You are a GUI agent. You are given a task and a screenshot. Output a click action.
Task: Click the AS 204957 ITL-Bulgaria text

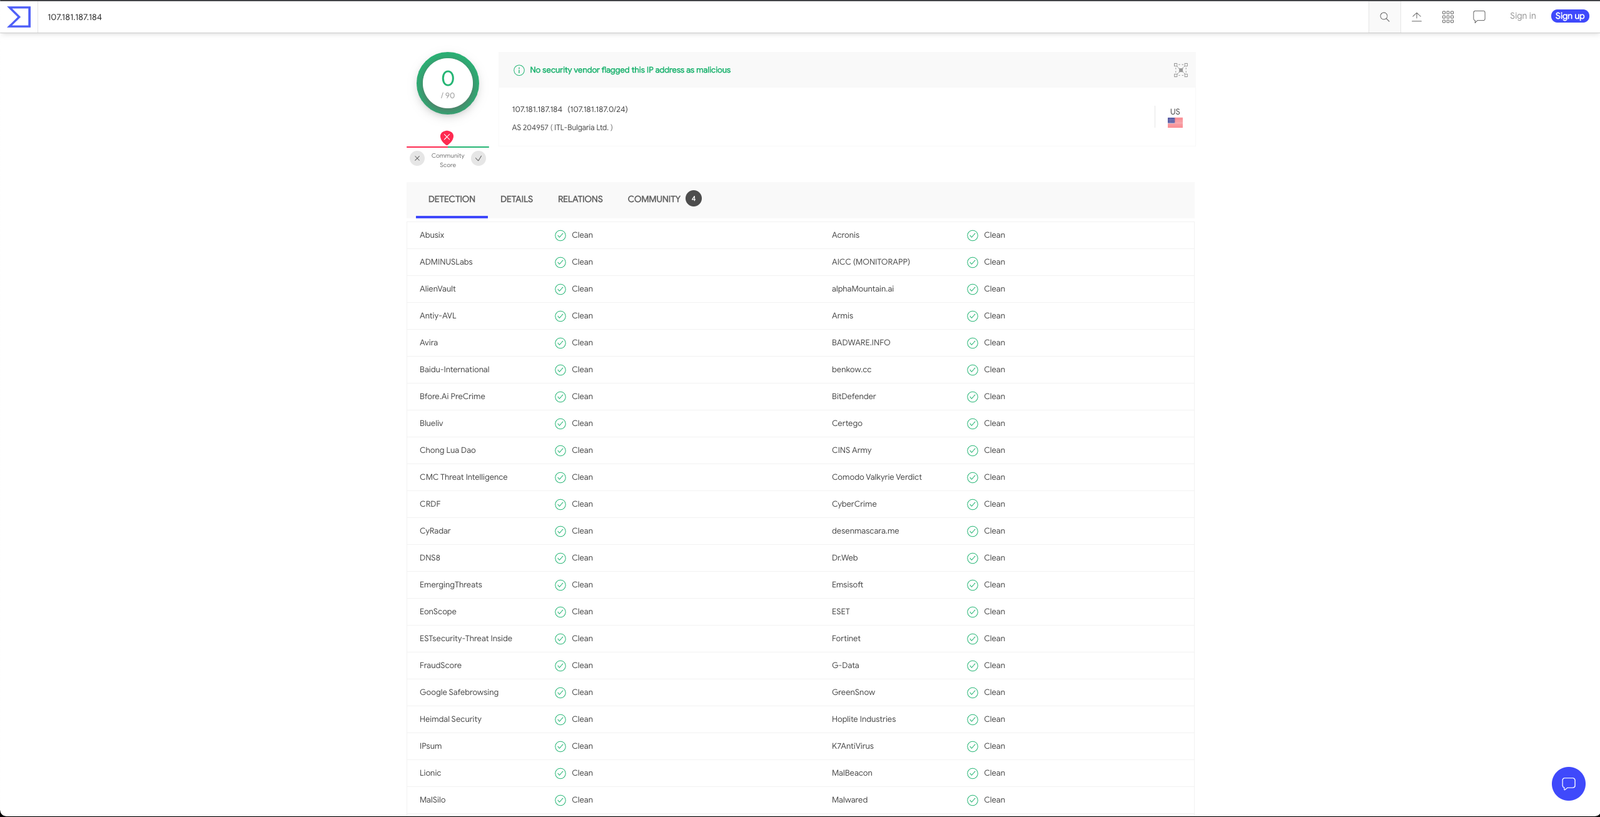562,127
